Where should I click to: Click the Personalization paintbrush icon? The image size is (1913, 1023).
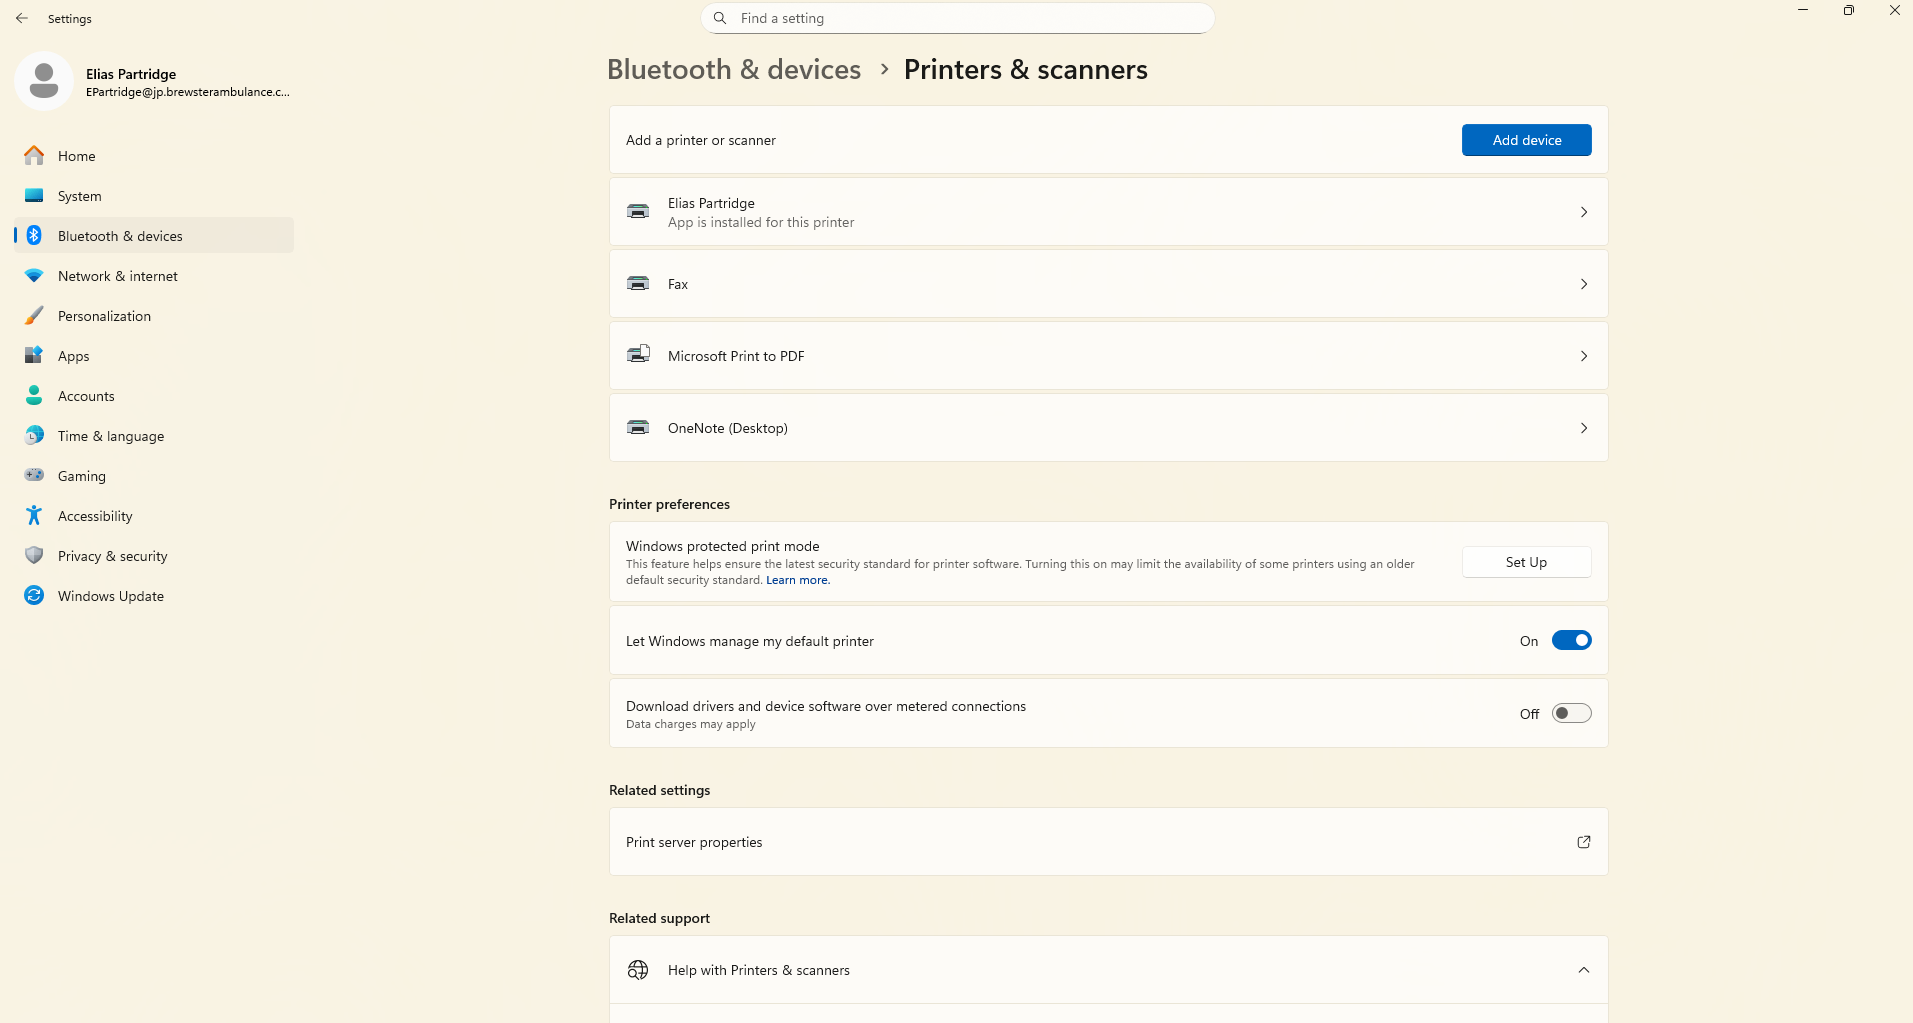[34, 316]
